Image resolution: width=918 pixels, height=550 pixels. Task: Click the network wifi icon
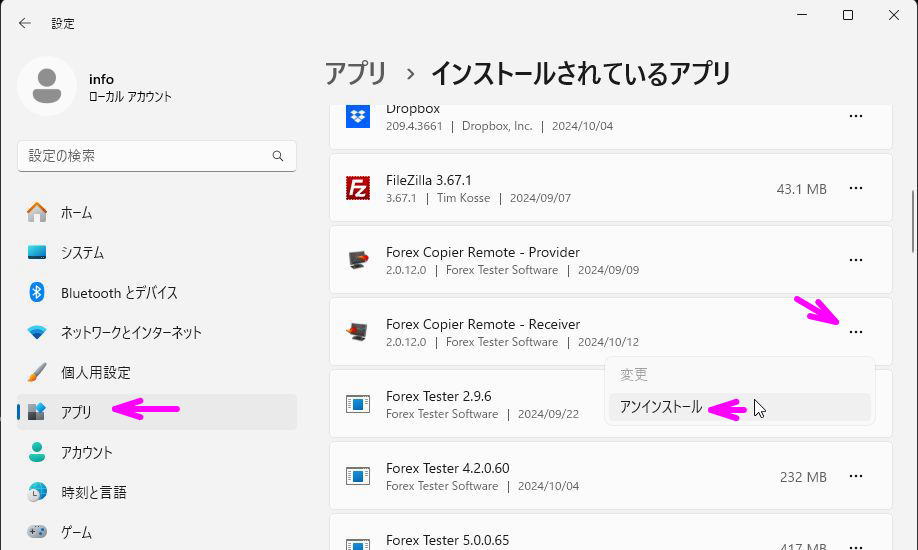pyautogui.click(x=37, y=332)
